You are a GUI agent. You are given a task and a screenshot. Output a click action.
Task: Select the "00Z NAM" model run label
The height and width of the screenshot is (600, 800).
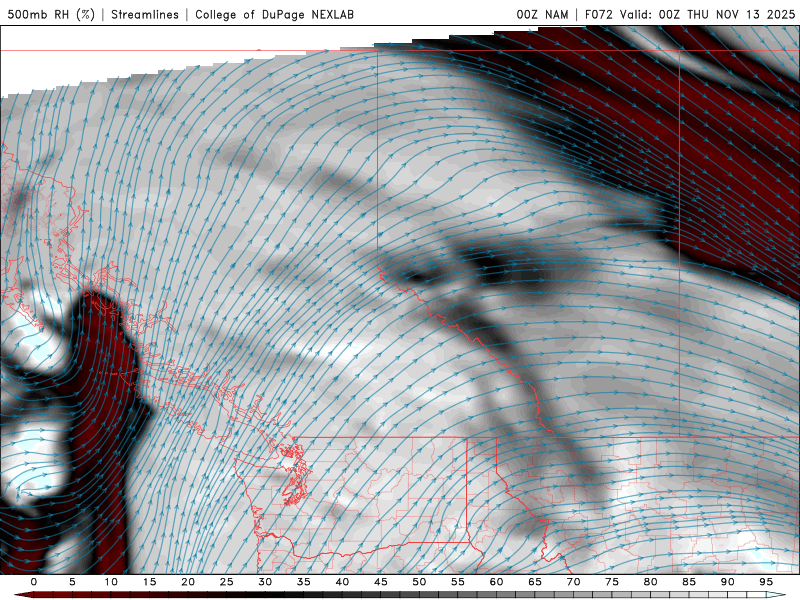click(x=542, y=14)
